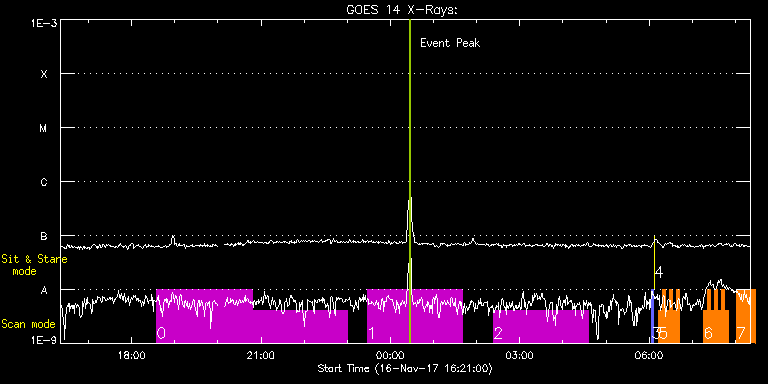Click the 'M' flare class label
Image resolution: width=768 pixels, height=384 pixels.
point(44,128)
